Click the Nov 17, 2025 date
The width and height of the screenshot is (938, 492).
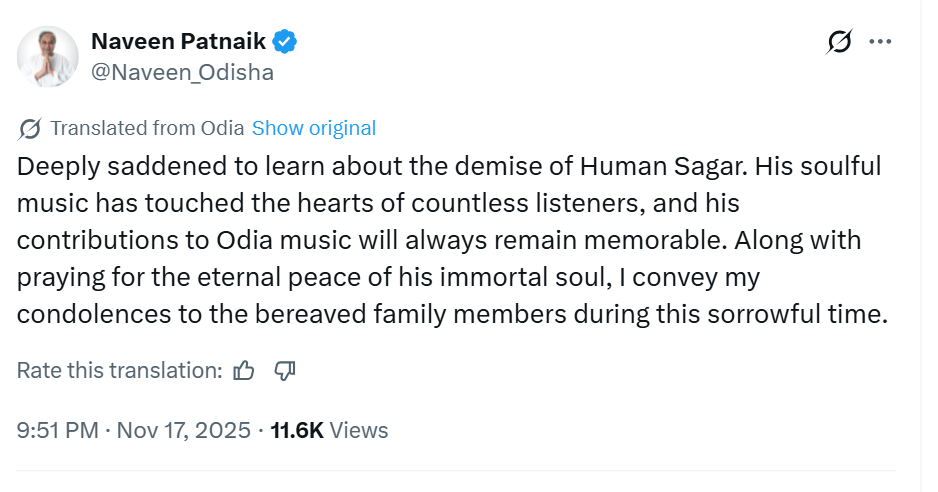pos(184,431)
